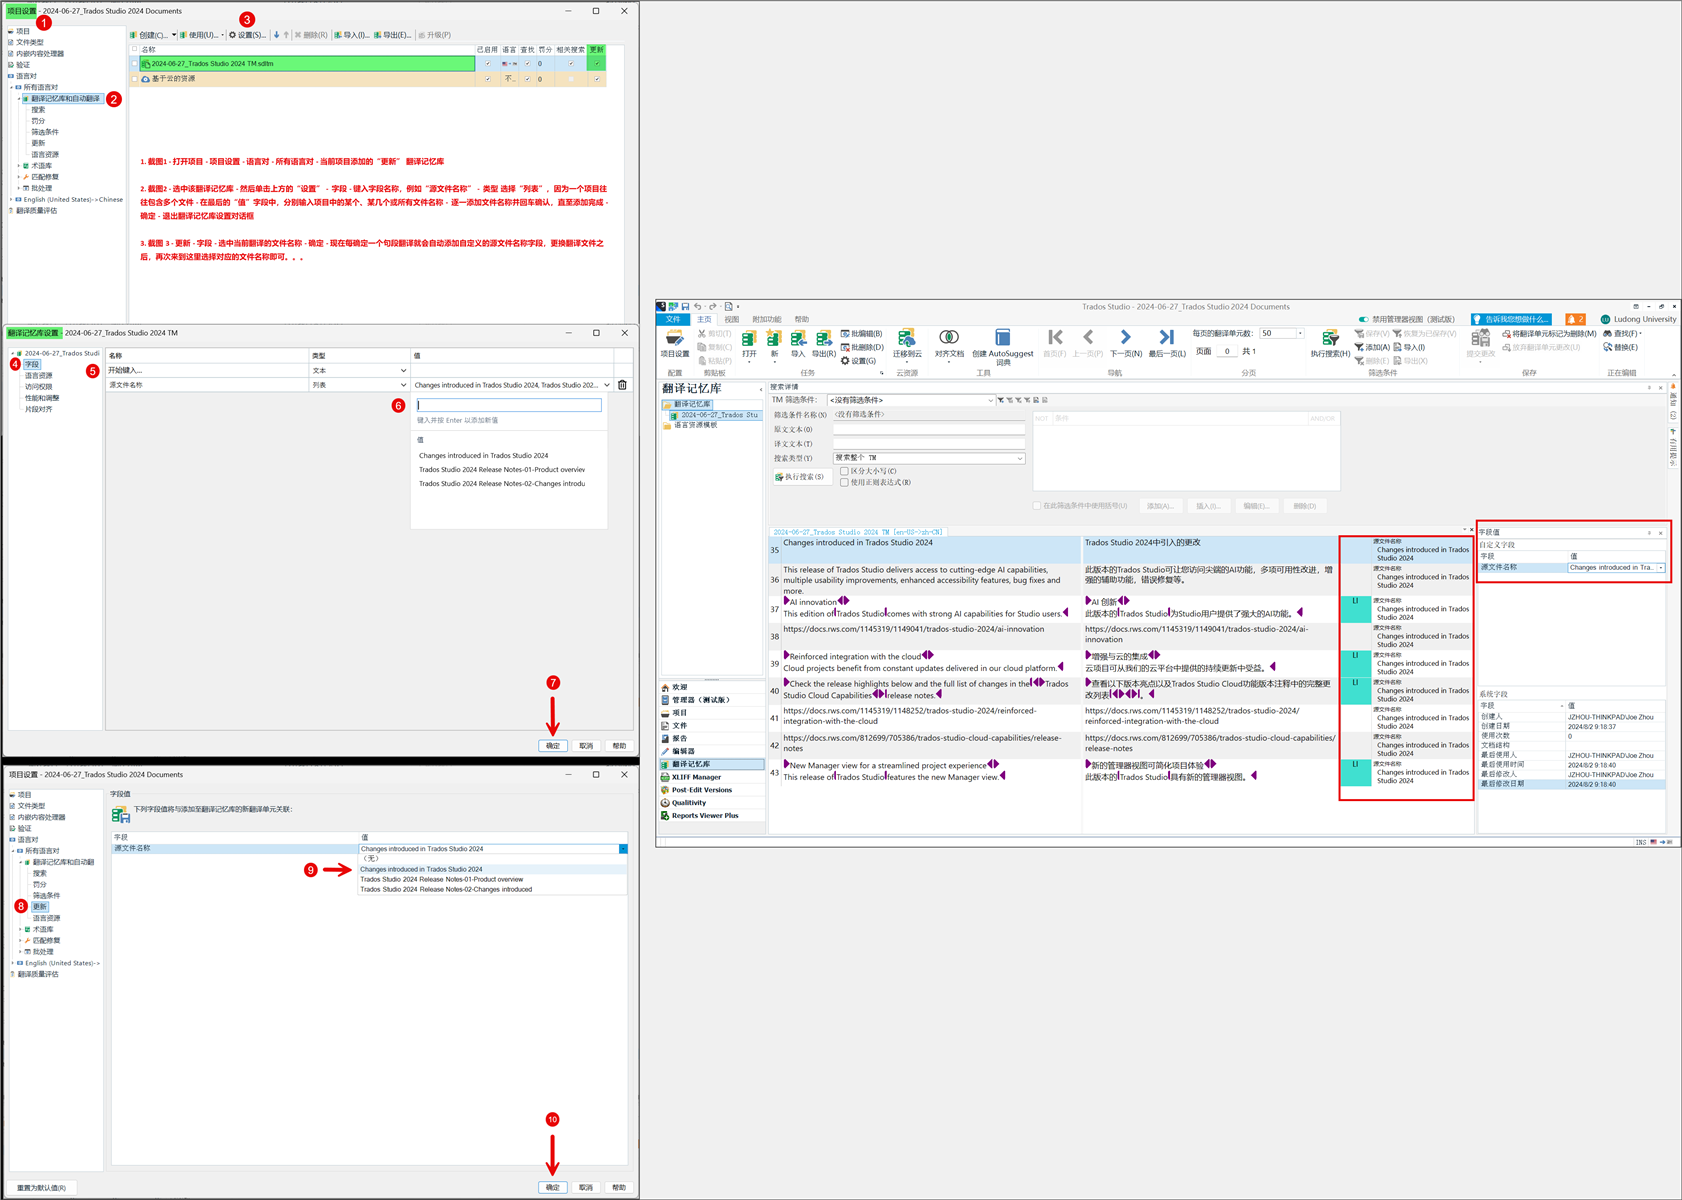Image resolution: width=1682 pixels, height=1200 pixels.
Task: Open the 帮助 ribbon tab
Action: coord(802,319)
